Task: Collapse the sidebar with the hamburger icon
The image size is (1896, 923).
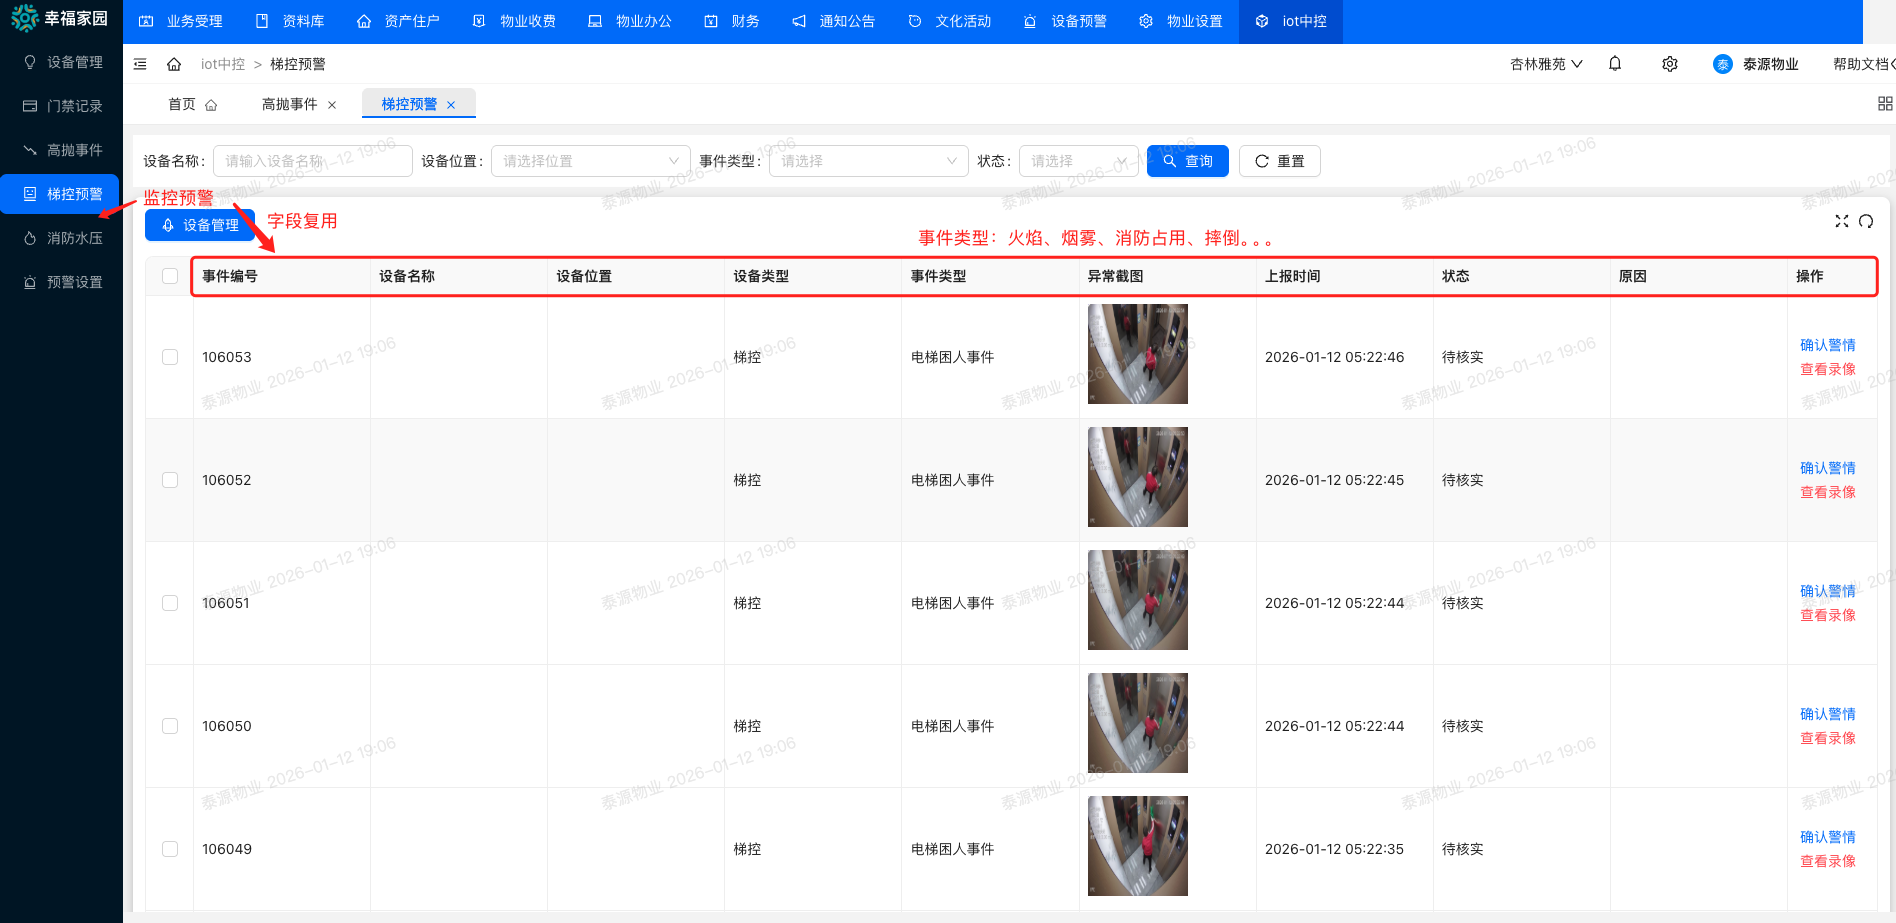Action: [140, 64]
